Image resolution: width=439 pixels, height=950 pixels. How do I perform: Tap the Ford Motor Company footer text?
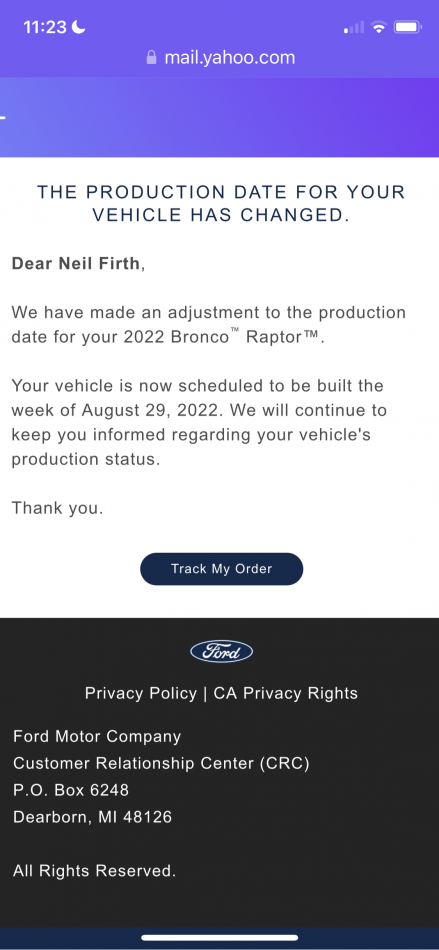coord(97,737)
